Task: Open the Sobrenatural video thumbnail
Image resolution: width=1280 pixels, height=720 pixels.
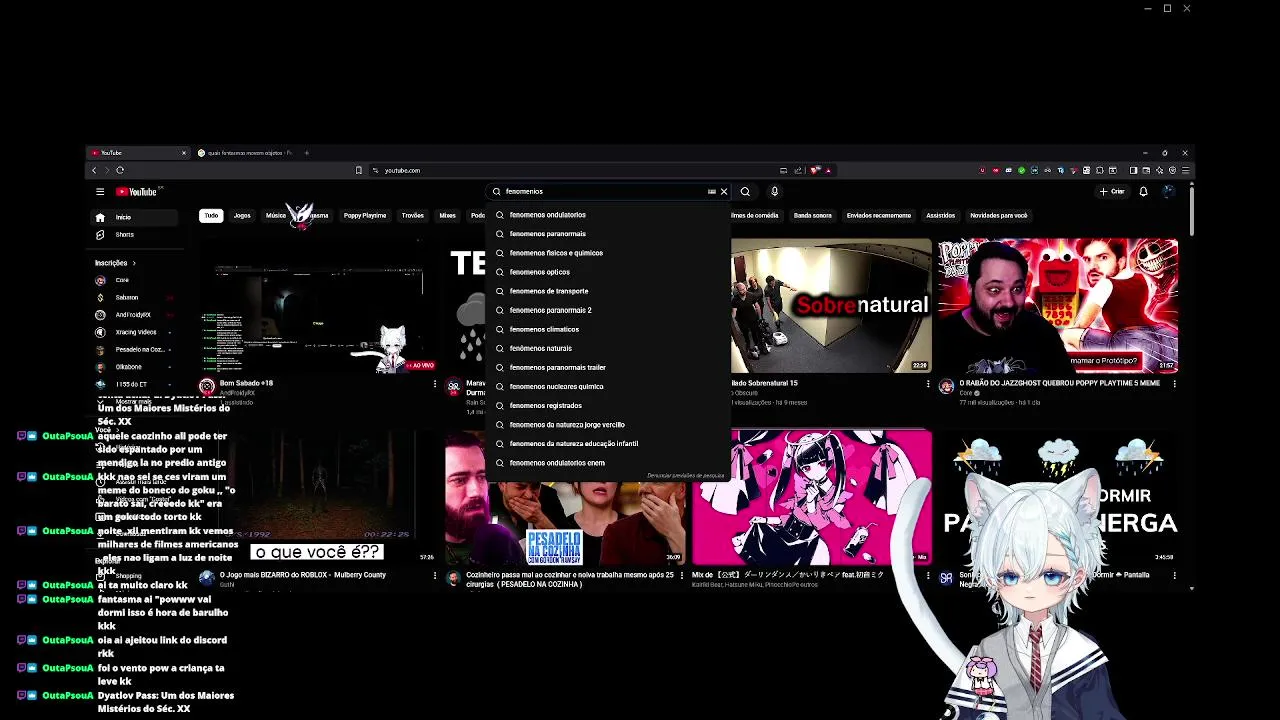Action: (831, 305)
